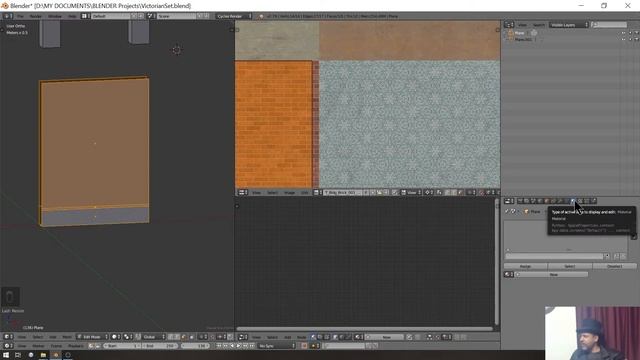The image size is (640, 360).
Task: Open pivot point selector in 3D view header
Action: click(x=128, y=337)
